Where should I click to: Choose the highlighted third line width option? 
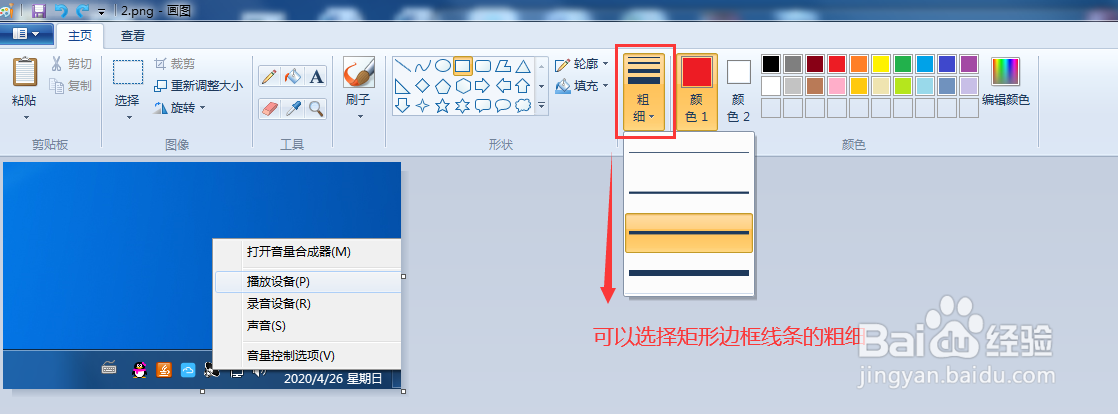(689, 232)
